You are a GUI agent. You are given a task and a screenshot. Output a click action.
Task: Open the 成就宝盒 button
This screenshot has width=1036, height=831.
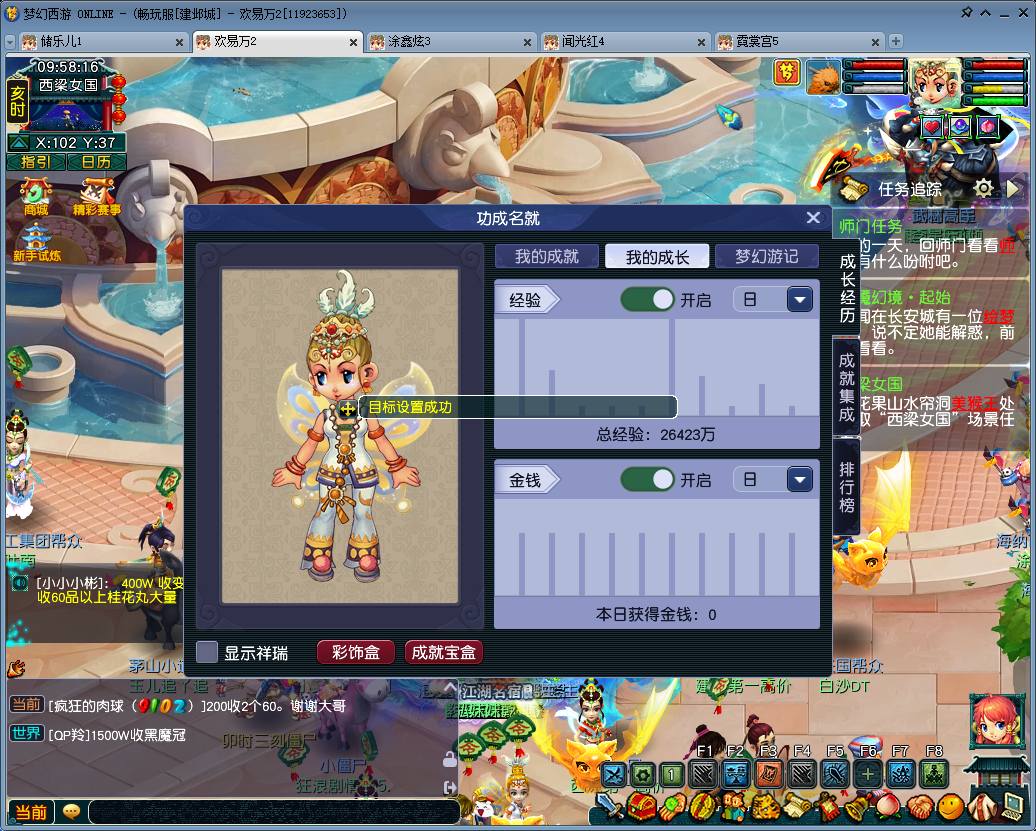pyautogui.click(x=443, y=653)
